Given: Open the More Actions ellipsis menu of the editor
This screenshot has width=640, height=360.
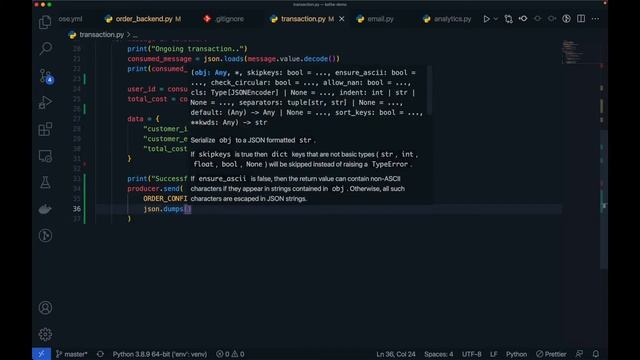Looking at the screenshot, I should [596, 19].
